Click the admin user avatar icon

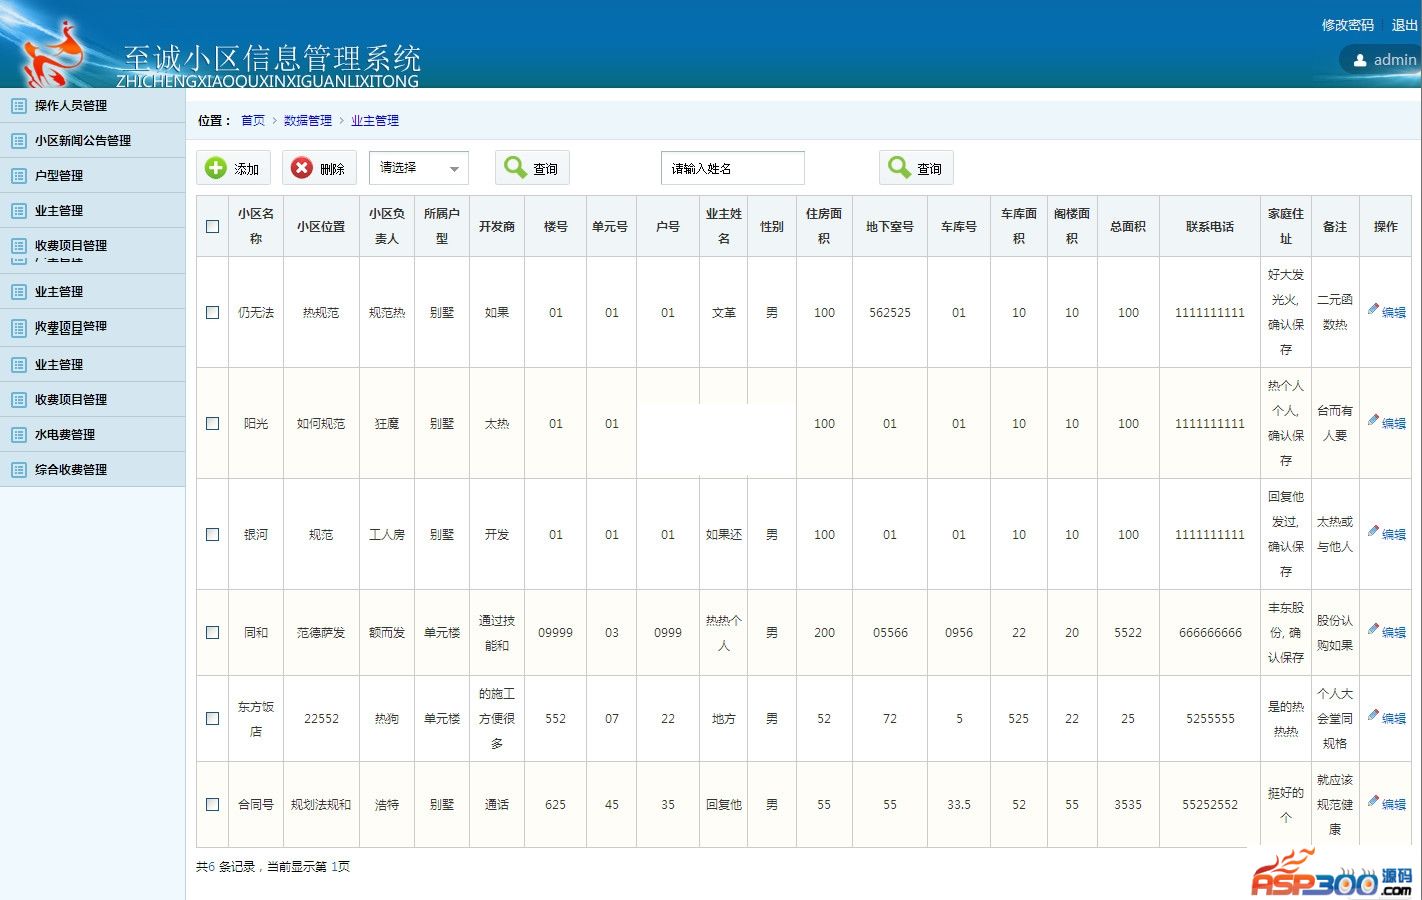coord(1360,60)
